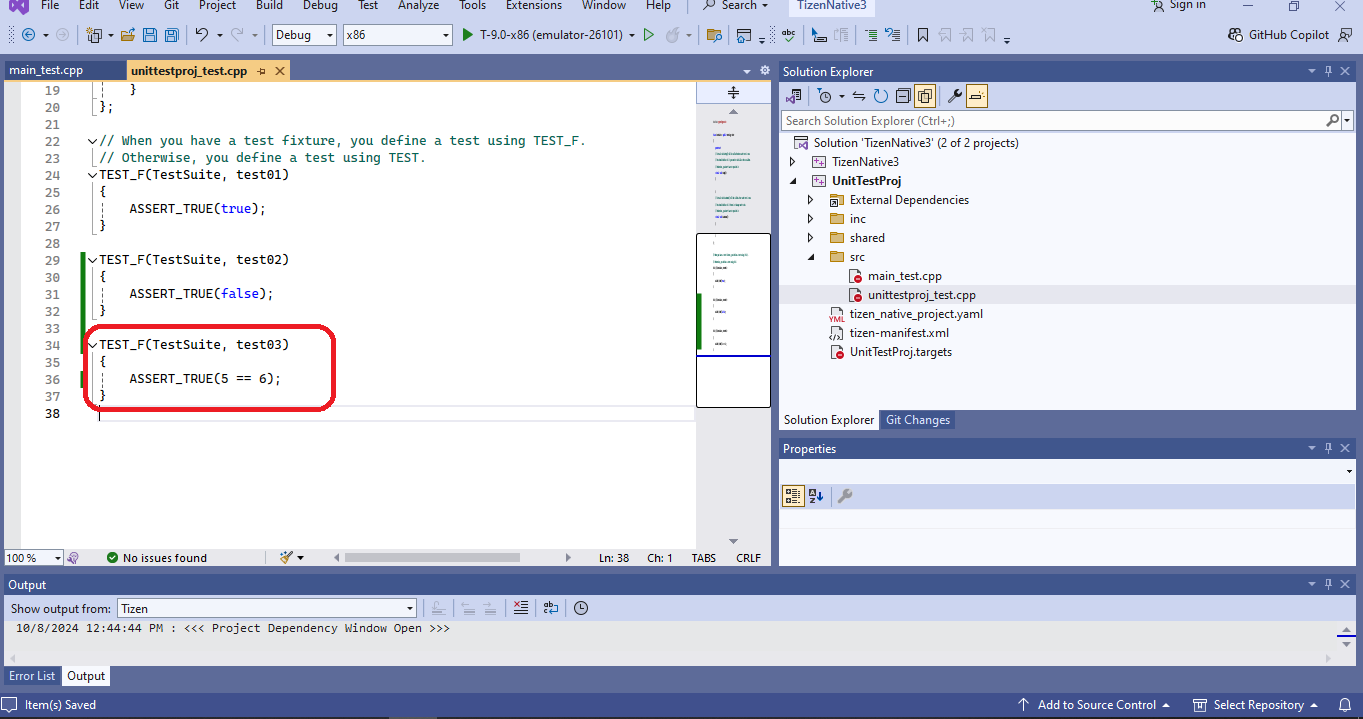Start debugging on T-9.0-x86 emulator
Viewport: 1363px width, 719px height.
(467, 34)
